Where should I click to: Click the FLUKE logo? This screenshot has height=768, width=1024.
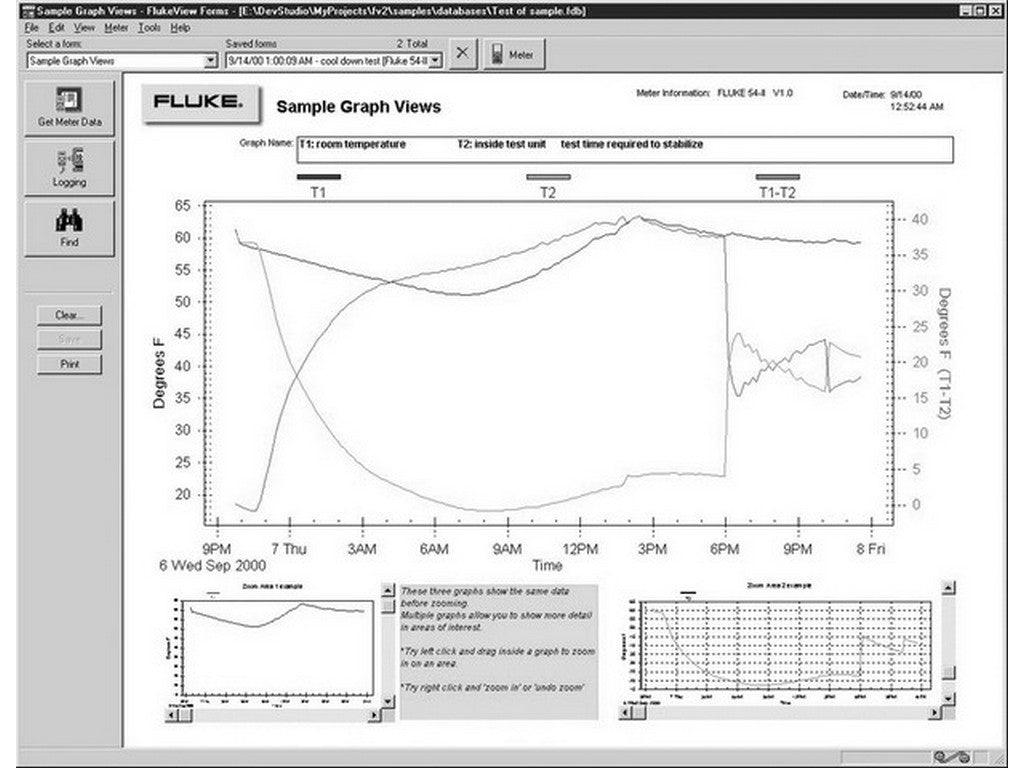[199, 102]
